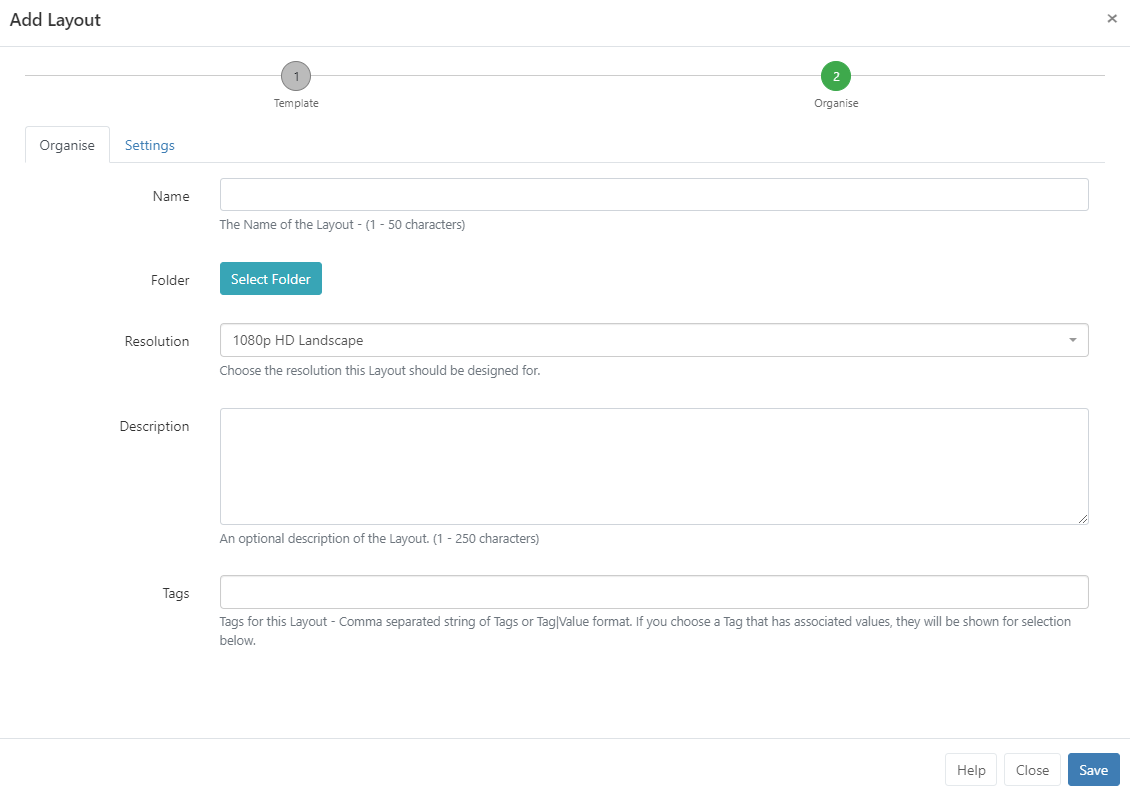Click the Organise label under step 2
The width and height of the screenshot is (1130, 796).
pyautogui.click(x=835, y=103)
